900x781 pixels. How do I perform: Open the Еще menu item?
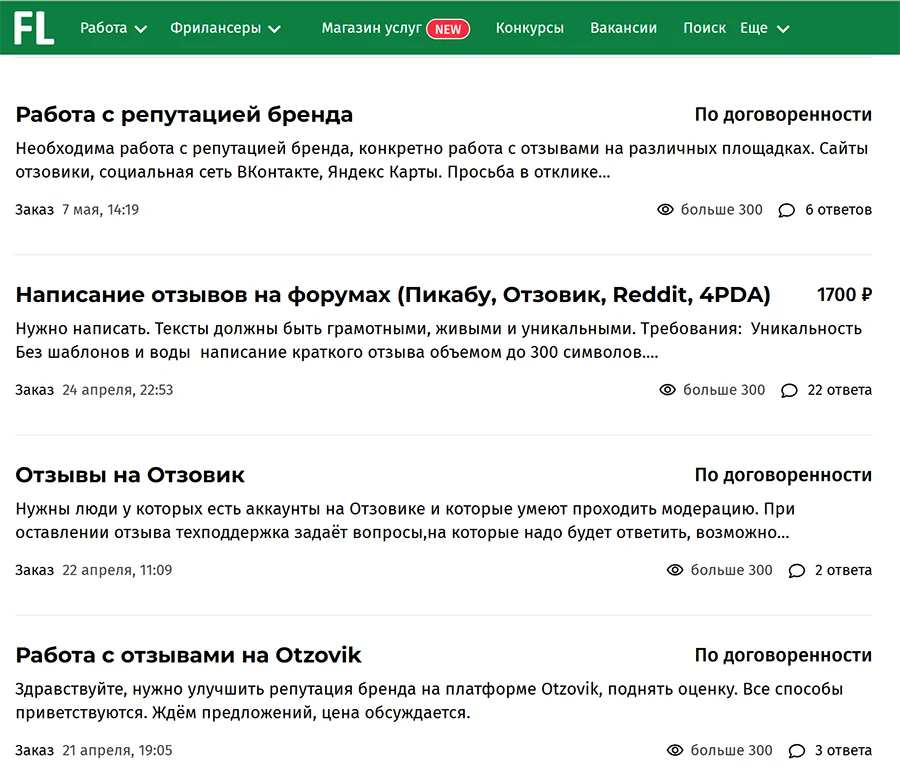tap(754, 28)
